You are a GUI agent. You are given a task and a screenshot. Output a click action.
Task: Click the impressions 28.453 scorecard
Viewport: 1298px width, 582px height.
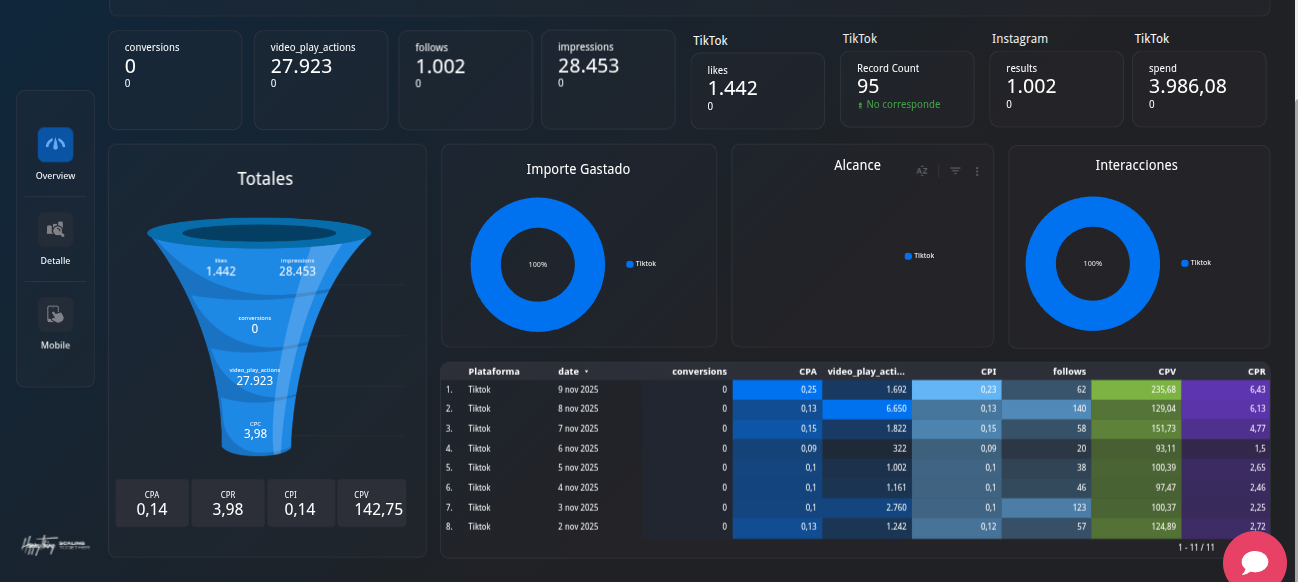pyautogui.click(x=608, y=80)
